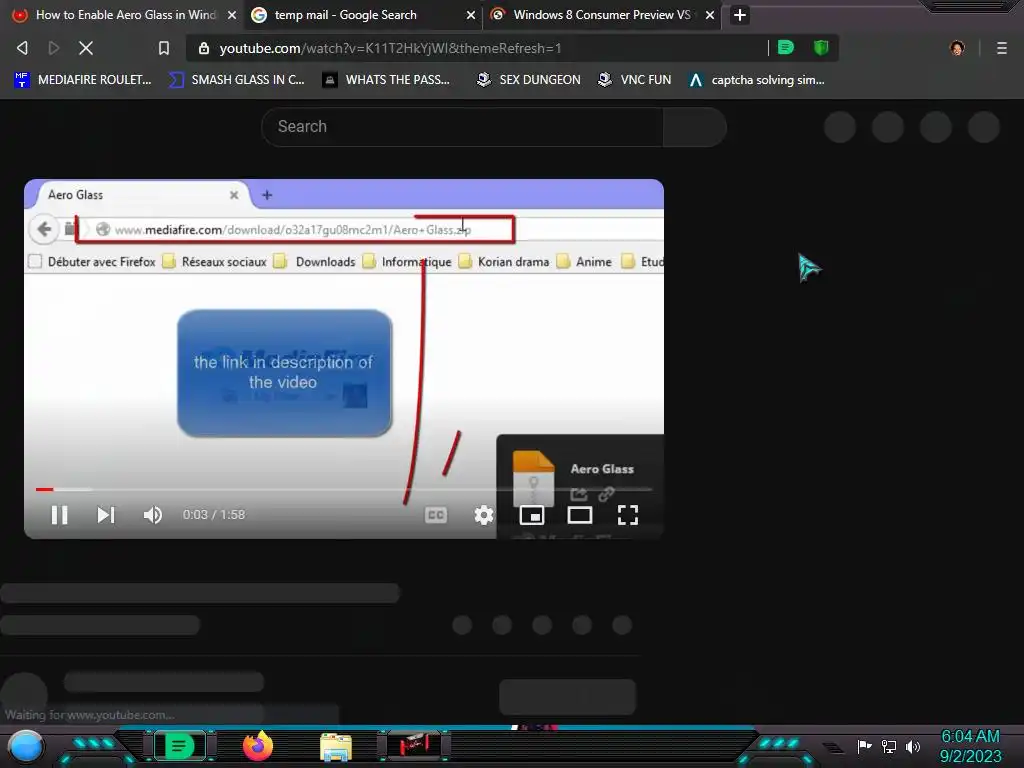Open green chat app in taskbar
This screenshot has height=768, width=1024.
click(x=180, y=746)
